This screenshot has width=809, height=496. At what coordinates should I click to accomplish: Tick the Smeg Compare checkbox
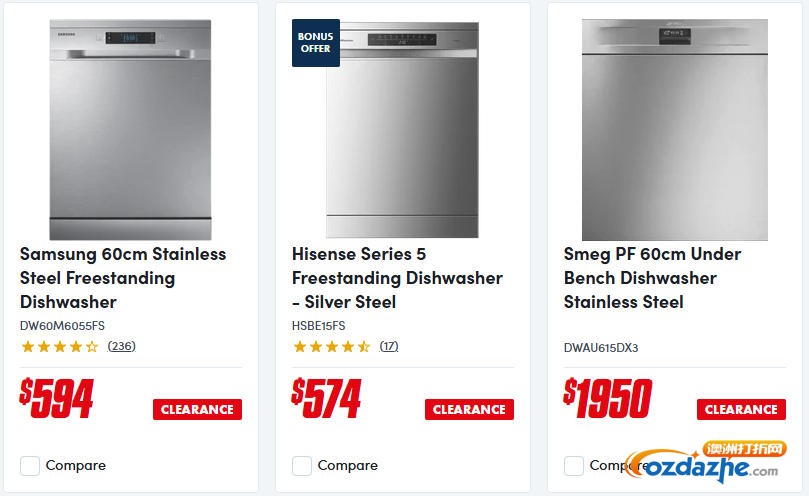tap(574, 465)
